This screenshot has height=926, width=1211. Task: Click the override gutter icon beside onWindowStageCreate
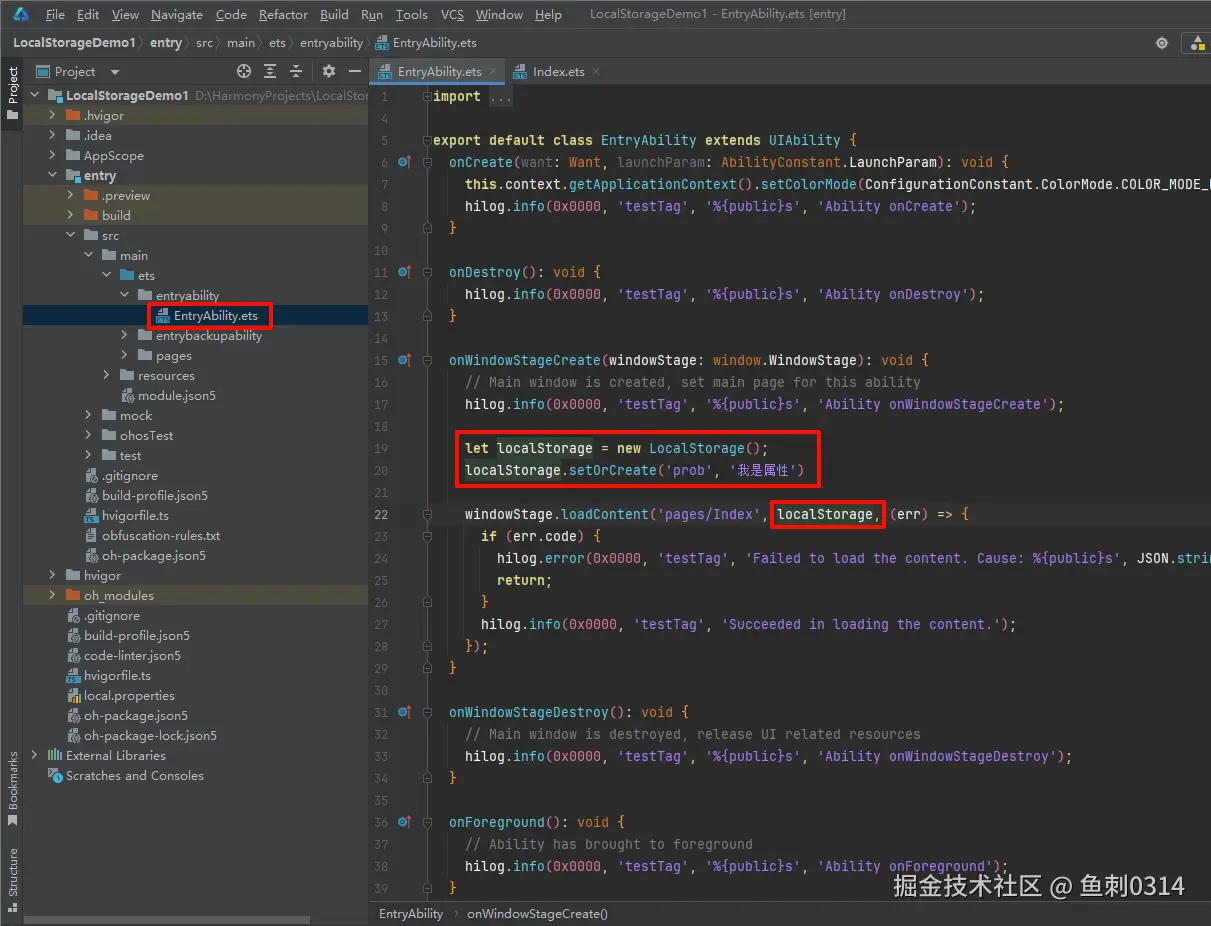tap(404, 360)
